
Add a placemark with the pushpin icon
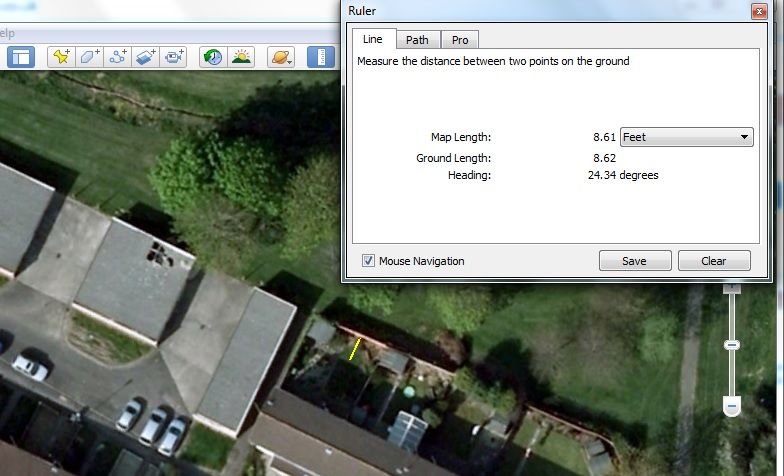coord(62,57)
